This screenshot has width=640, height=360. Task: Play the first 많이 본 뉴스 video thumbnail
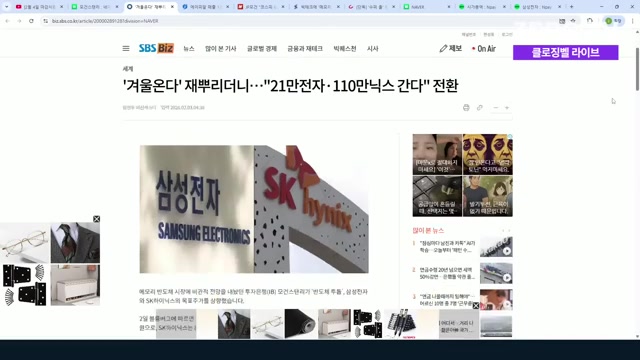pyautogui.click(x=496, y=247)
